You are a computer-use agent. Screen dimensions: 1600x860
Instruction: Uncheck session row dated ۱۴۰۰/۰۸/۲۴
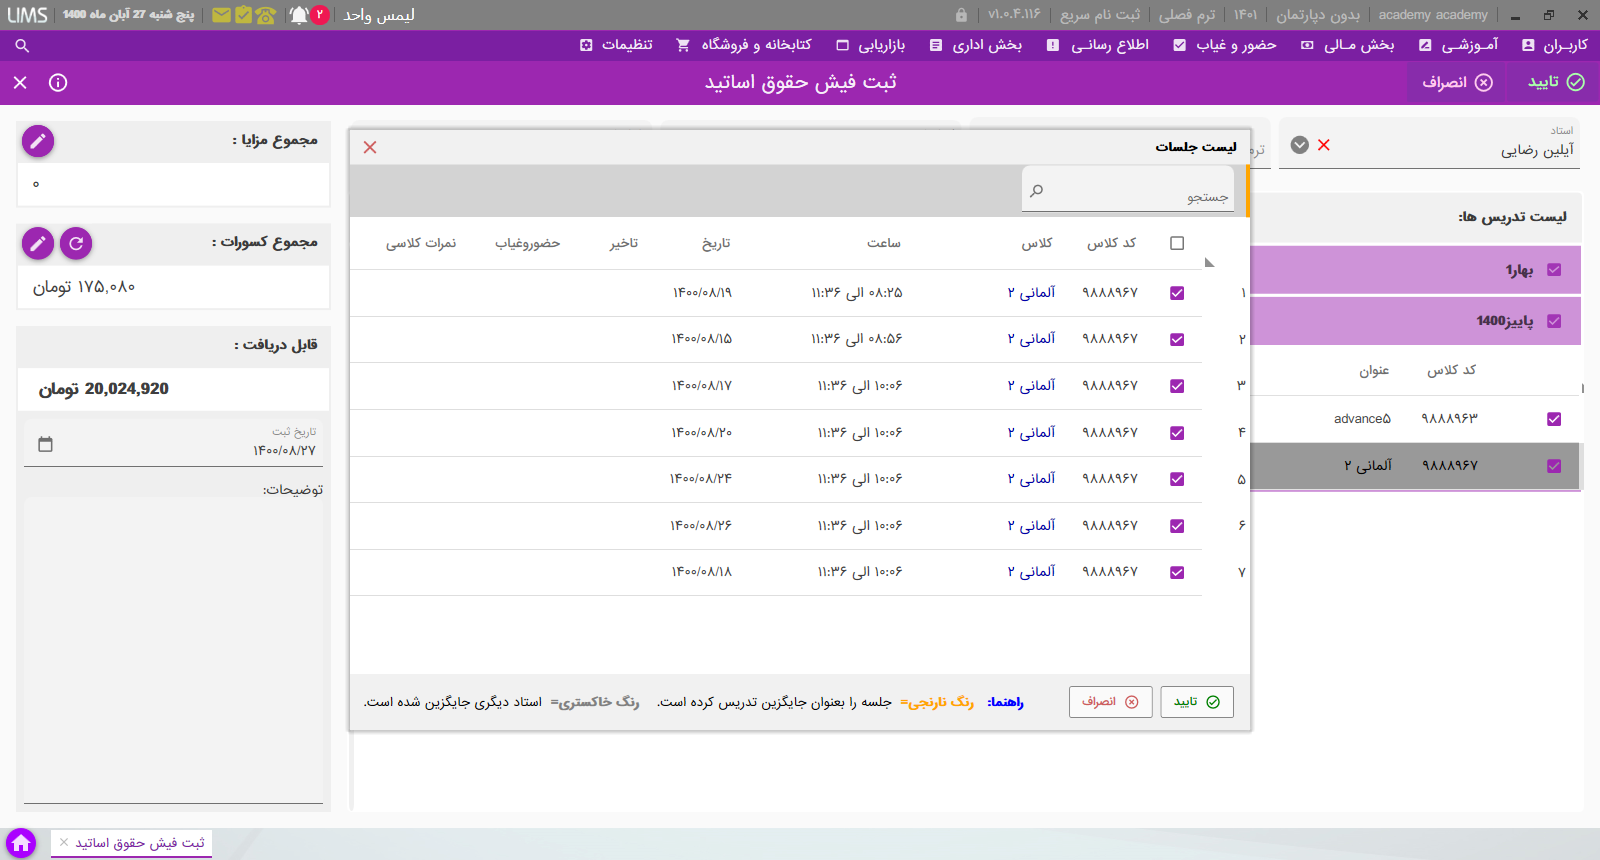pos(1177,479)
